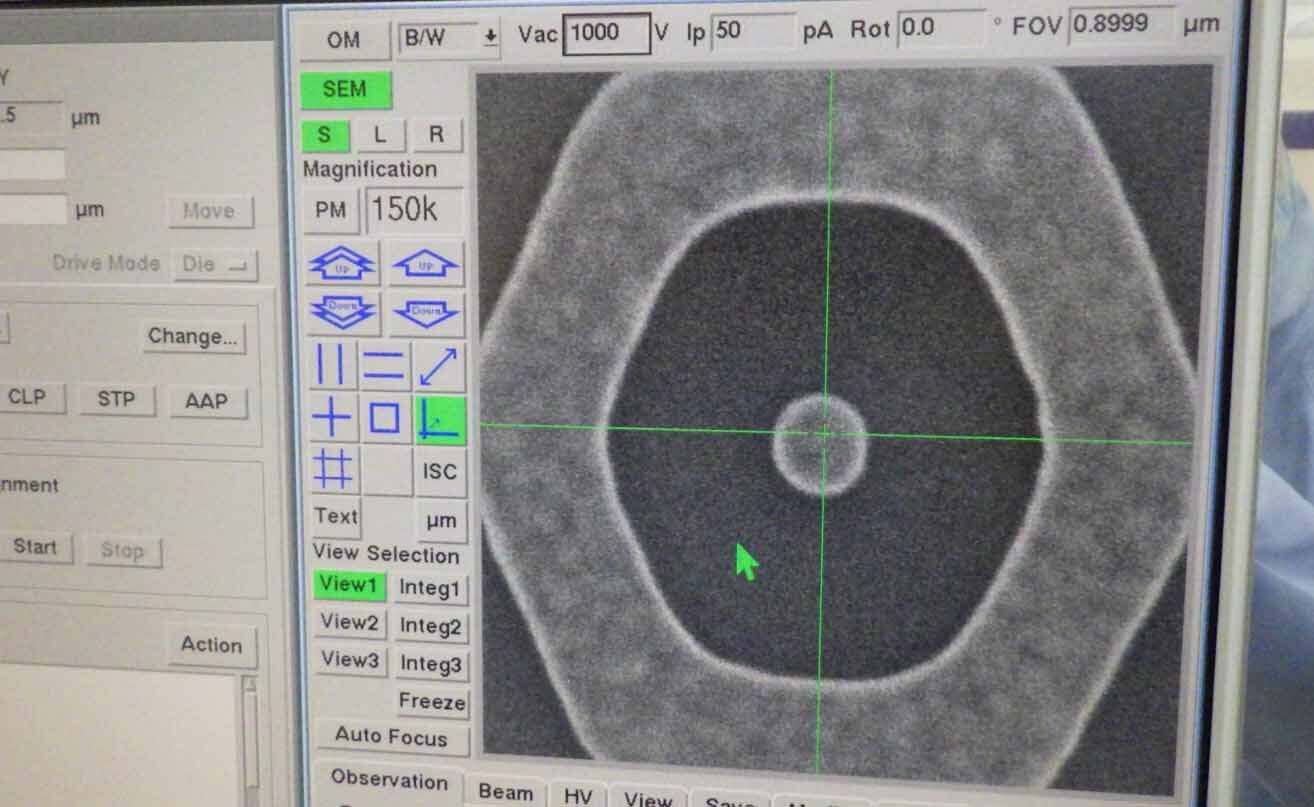Click the Integ1 button

[430, 588]
